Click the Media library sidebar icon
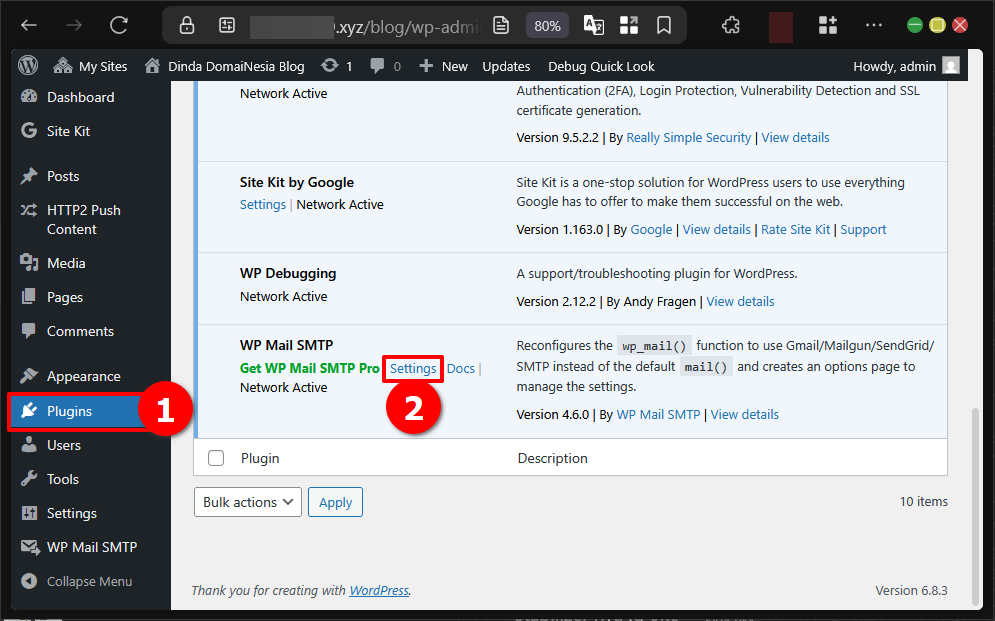 coord(28,262)
